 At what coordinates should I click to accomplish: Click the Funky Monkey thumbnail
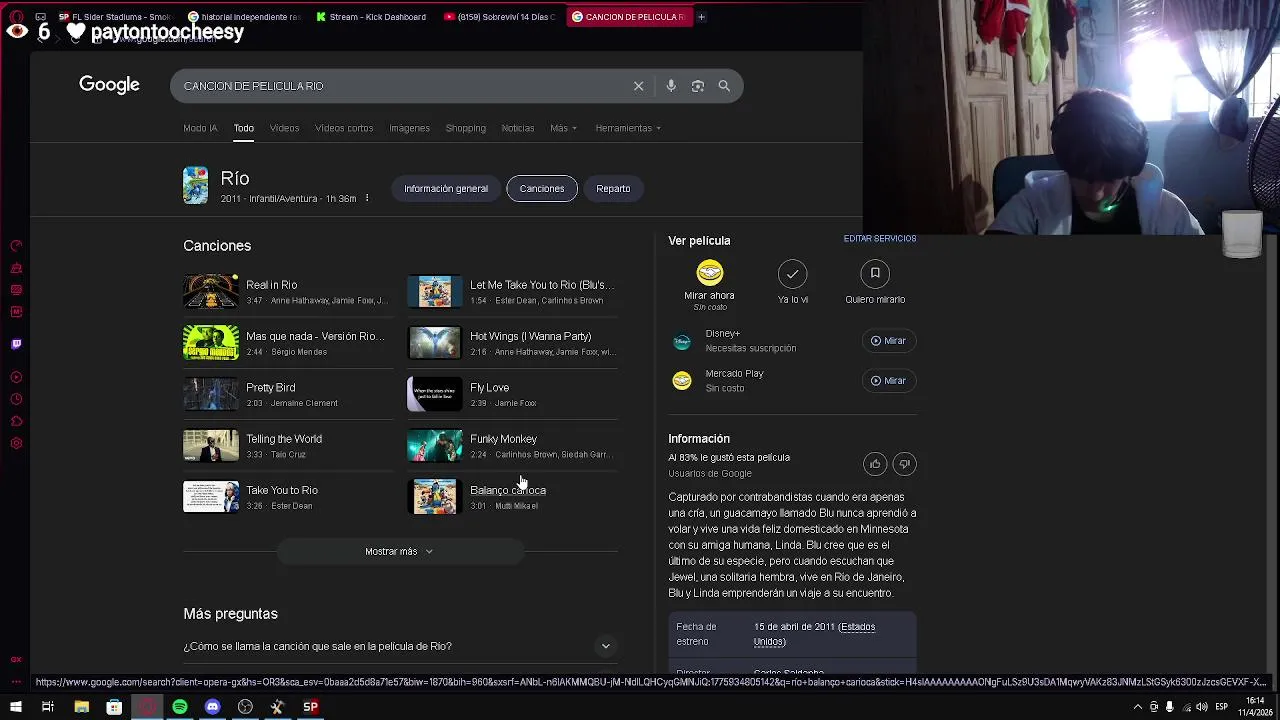tap(434, 446)
